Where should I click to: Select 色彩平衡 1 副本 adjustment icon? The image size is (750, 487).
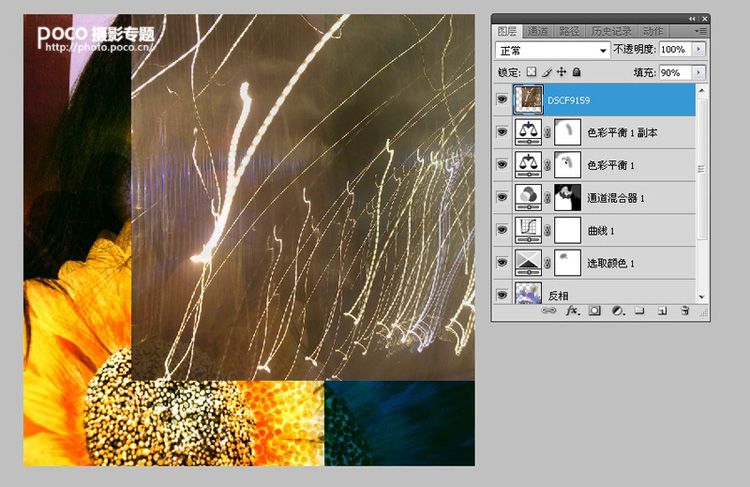click(x=529, y=132)
